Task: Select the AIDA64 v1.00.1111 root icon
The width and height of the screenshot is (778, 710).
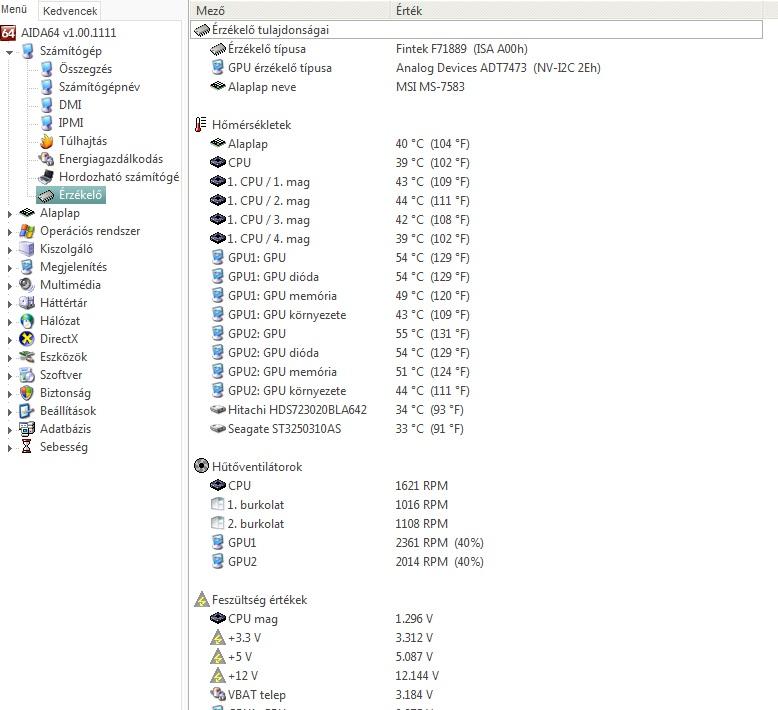Action: tap(8, 33)
